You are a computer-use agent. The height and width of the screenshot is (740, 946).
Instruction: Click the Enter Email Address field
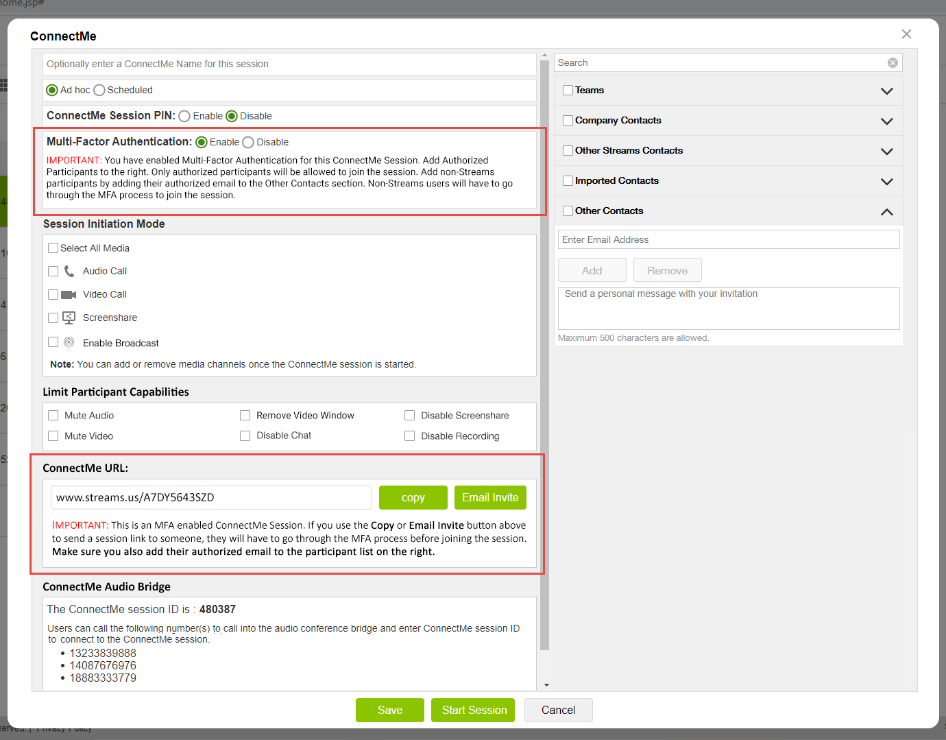point(728,240)
